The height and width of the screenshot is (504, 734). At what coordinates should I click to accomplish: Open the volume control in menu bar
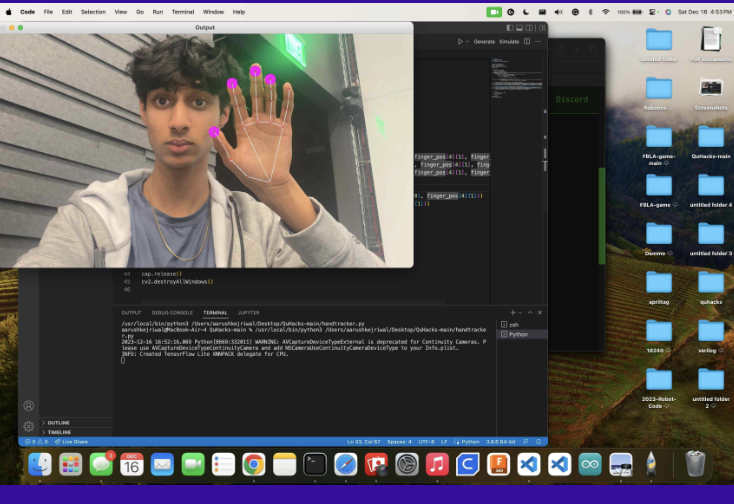click(558, 12)
